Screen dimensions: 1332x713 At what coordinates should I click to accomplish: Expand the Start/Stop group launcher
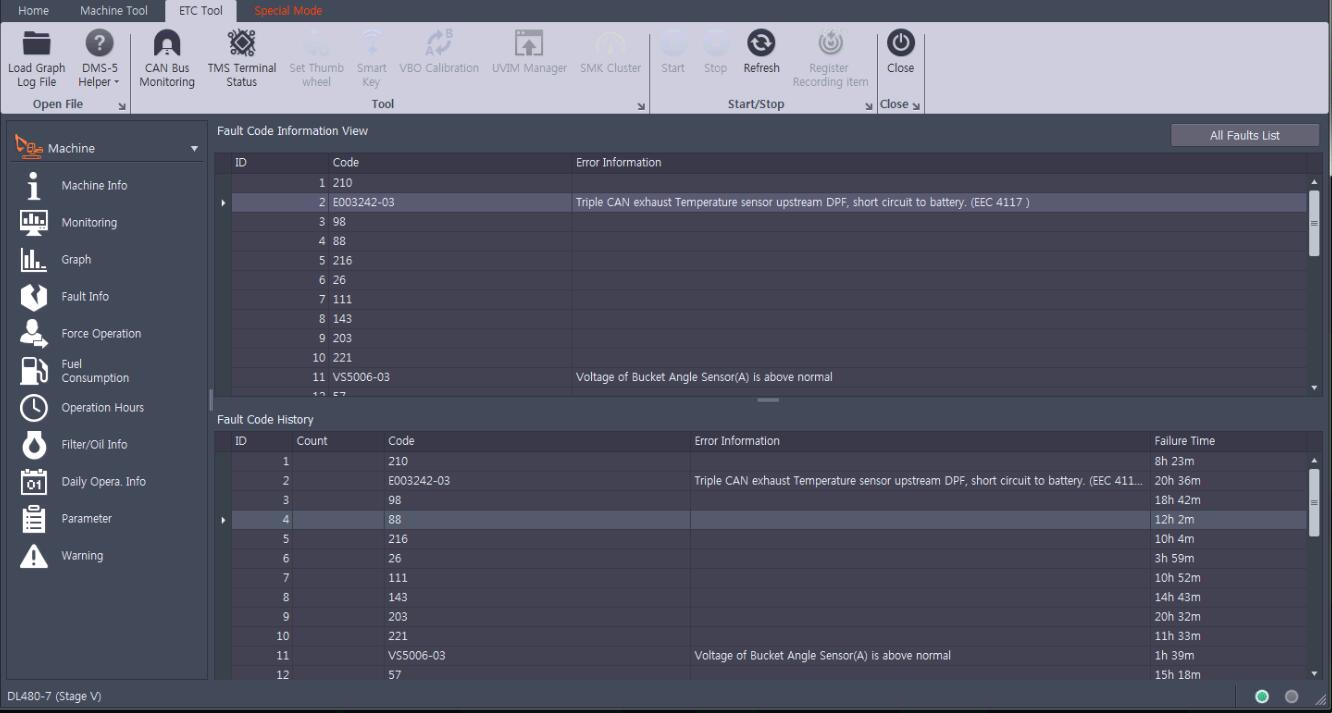point(868,105)
